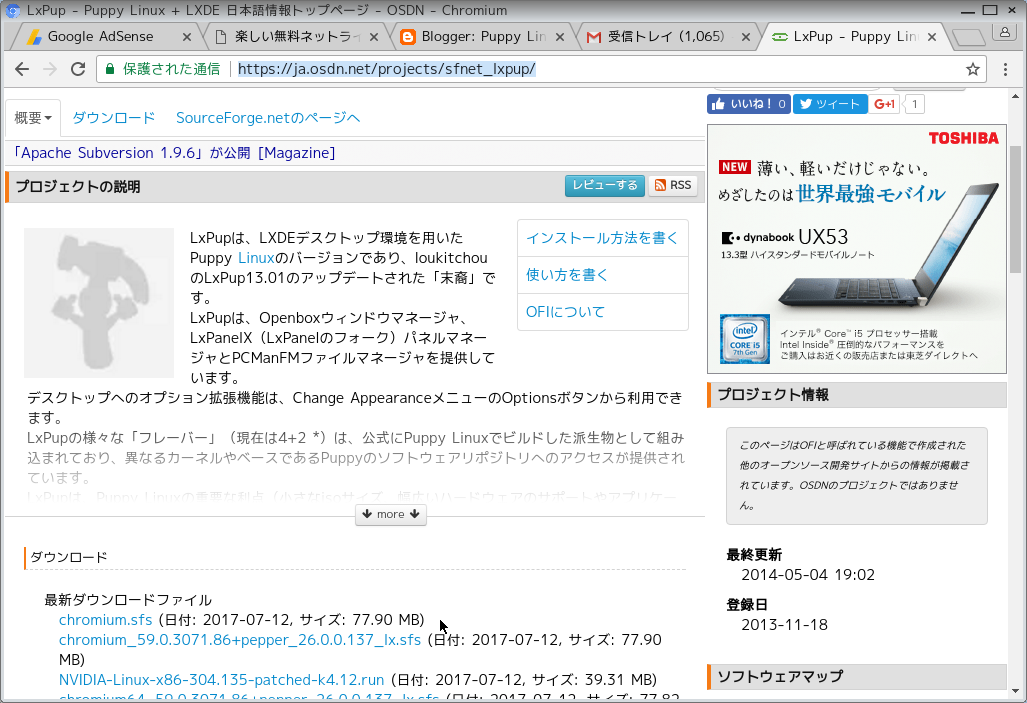Open the Chromium three-dot menu
Screen dimensions: 1027x703
coord(1005,69)
